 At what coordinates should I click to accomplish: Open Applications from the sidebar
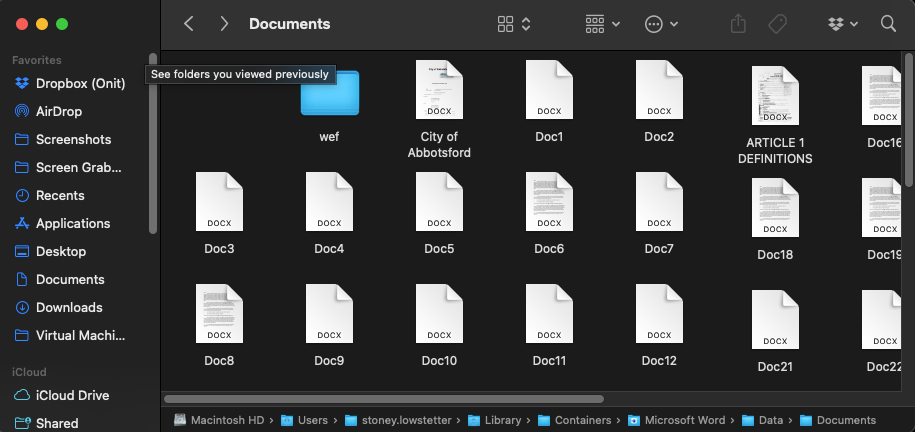point(62,224)
